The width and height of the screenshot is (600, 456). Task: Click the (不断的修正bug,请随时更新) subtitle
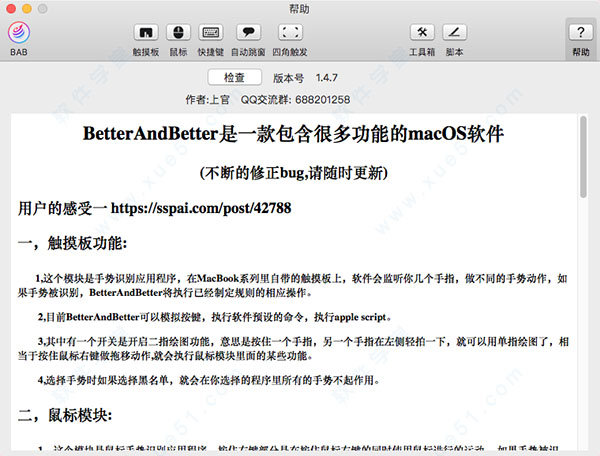click(293, 173)
